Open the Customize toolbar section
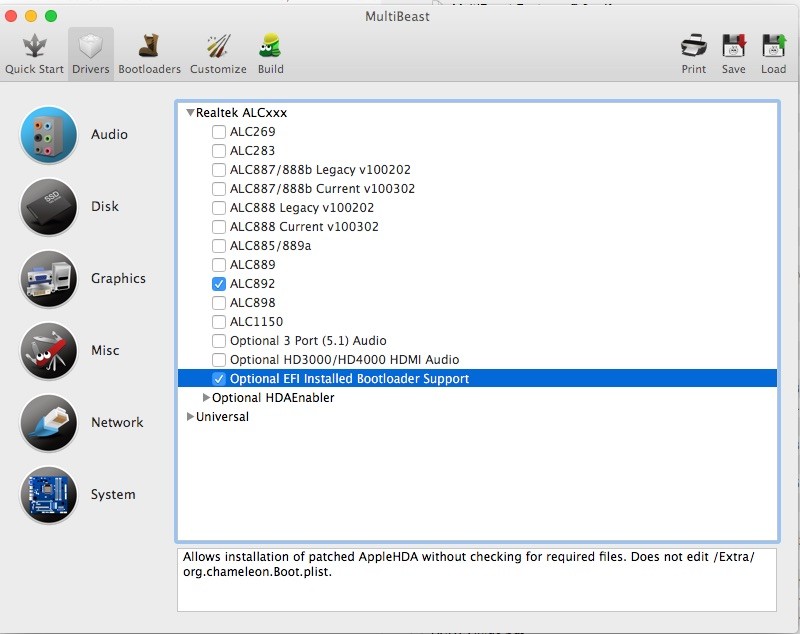This screenshot has width=800, height=634. point(218,54)
